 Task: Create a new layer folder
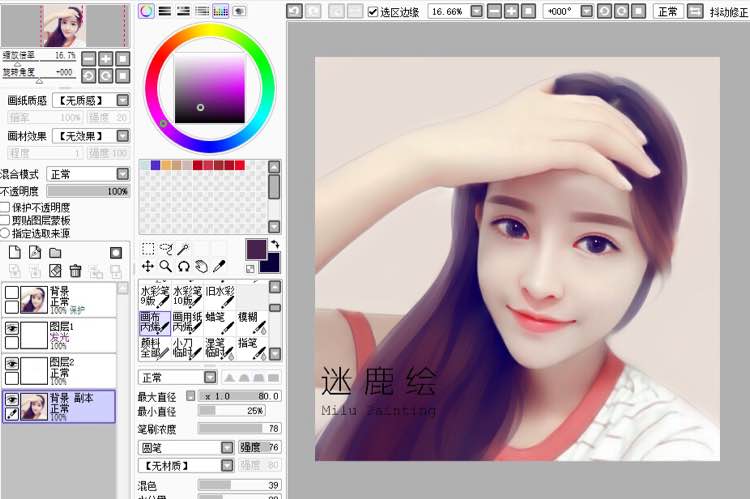(x=55, y=252)
